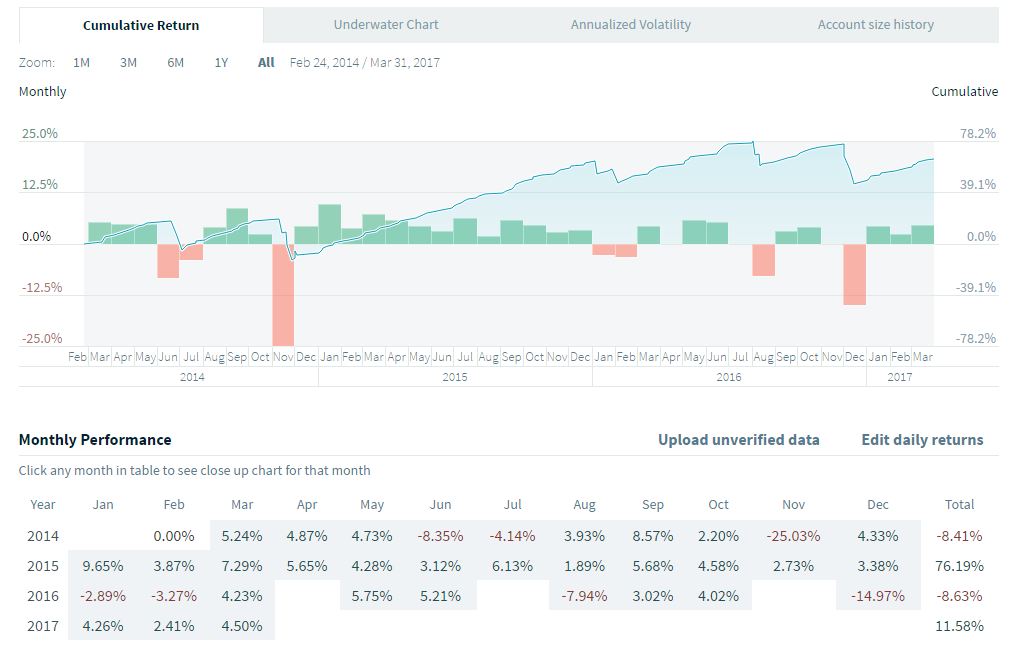1014x650 pixels.
Task: Click the -25.03% November 2014 table cell
Action: (796, 536)
